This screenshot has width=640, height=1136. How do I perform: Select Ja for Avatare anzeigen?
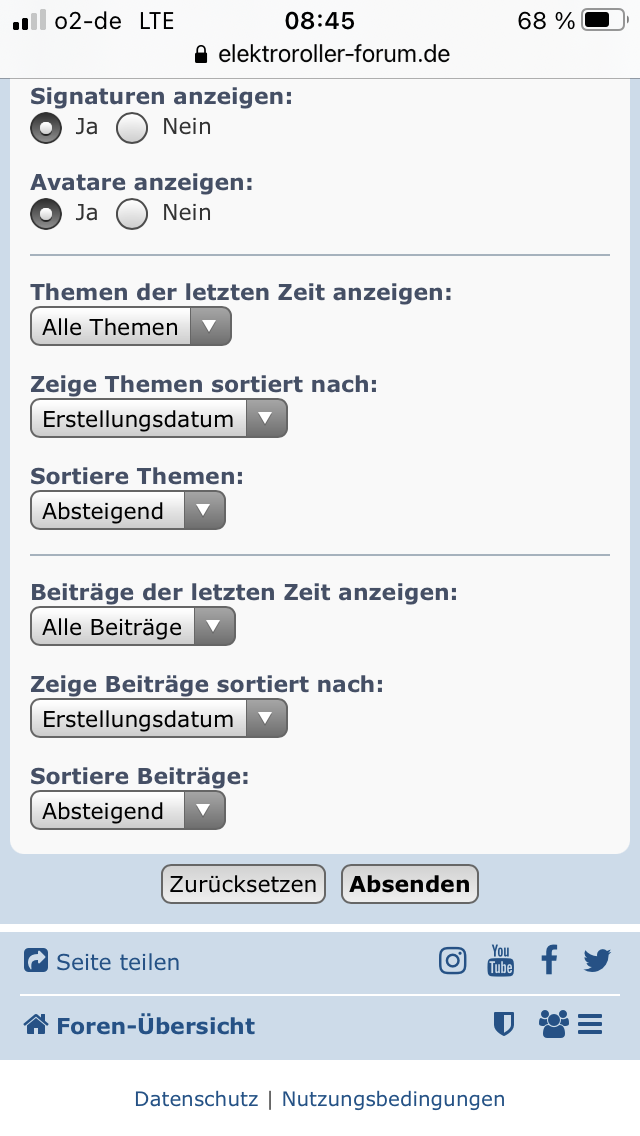coord(46,214)
